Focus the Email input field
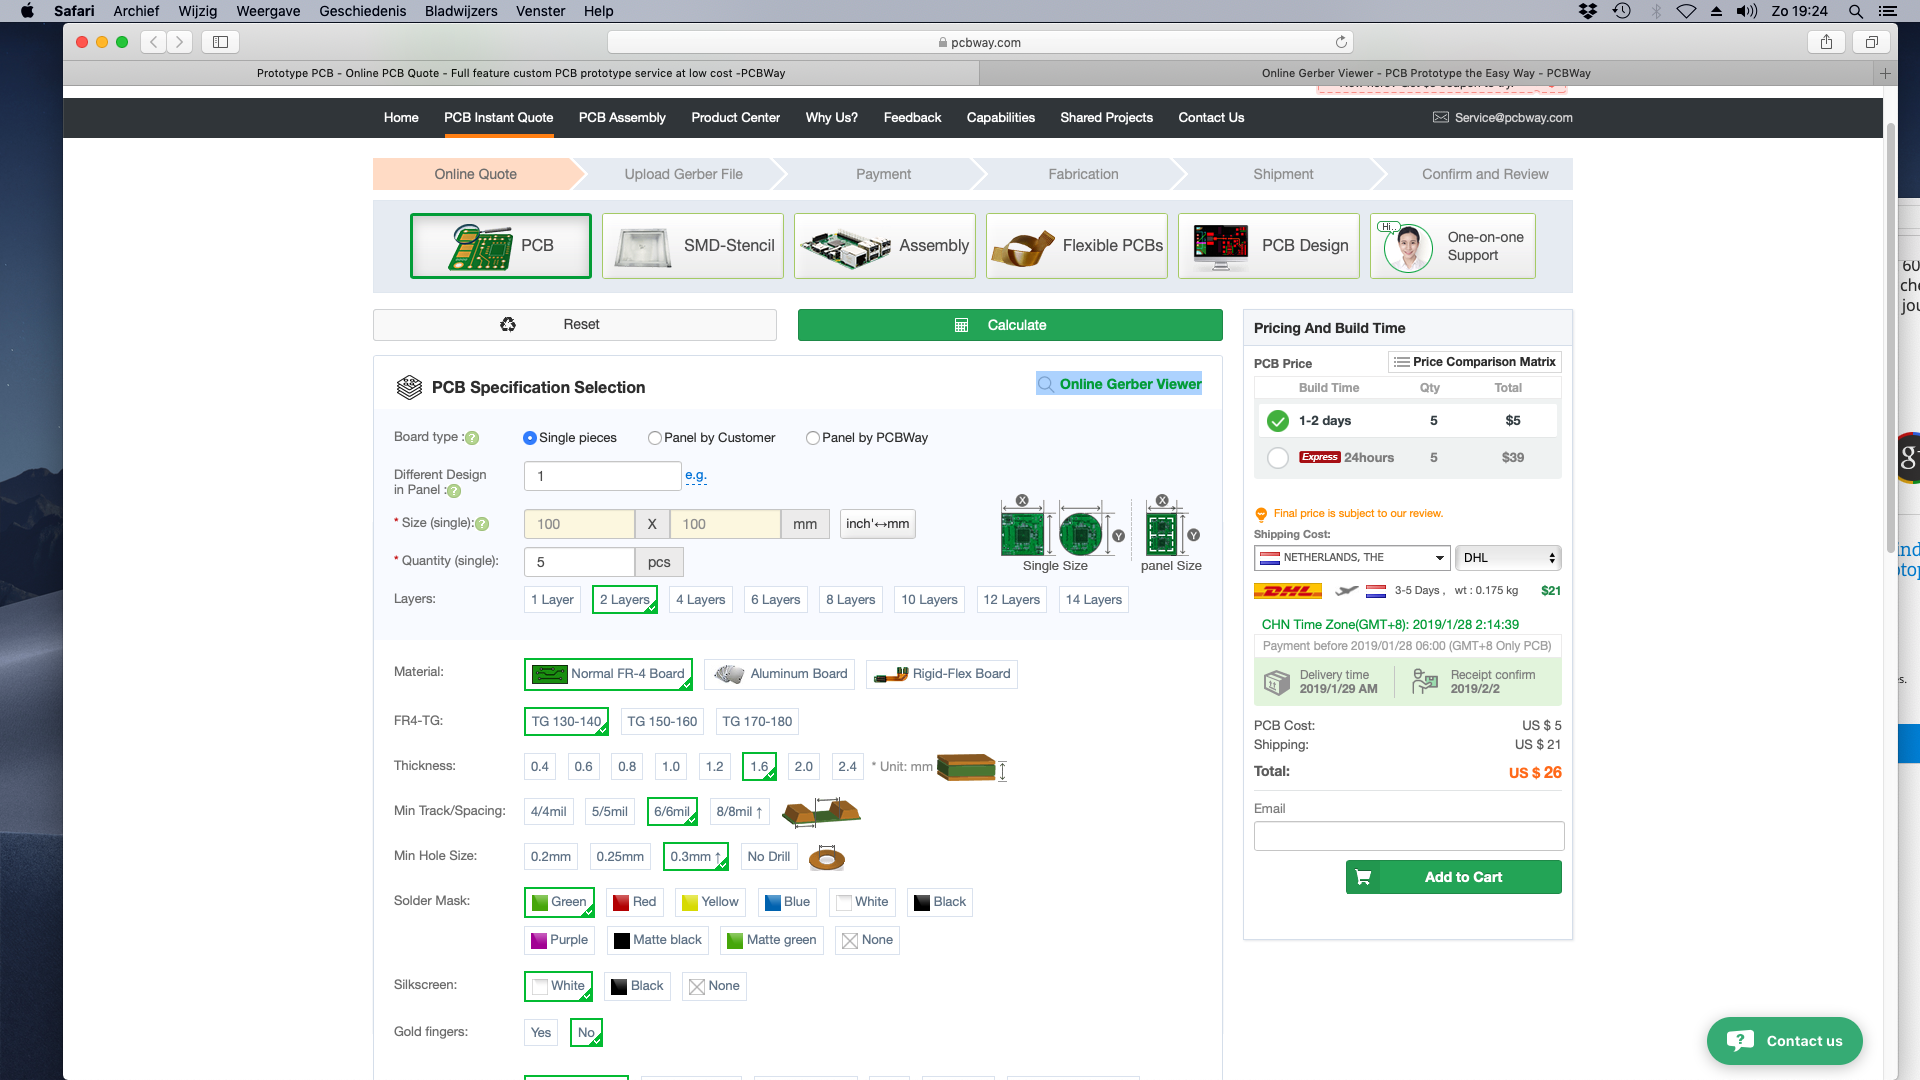Screen dimensions: 1920x1080 1409,836
